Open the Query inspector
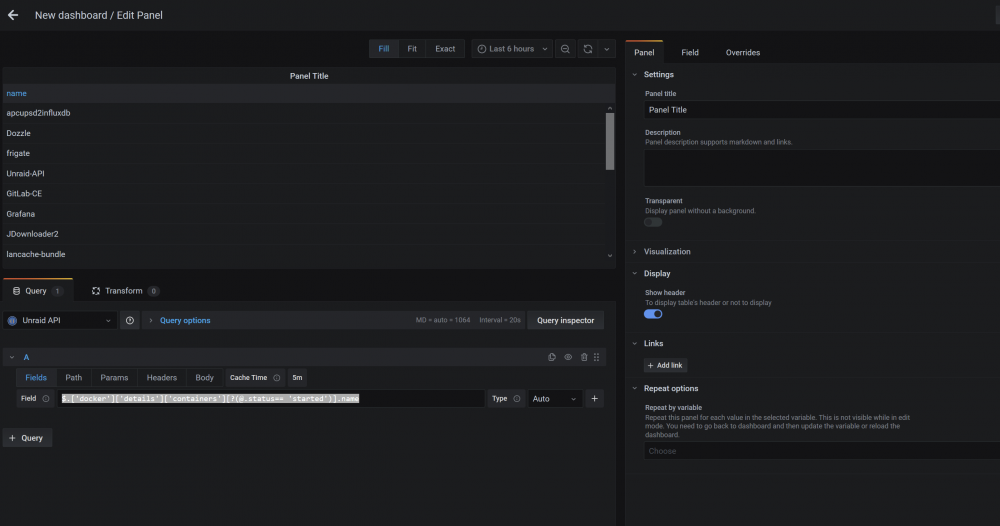Screen dimensions: 1000x526 point(565,321)
